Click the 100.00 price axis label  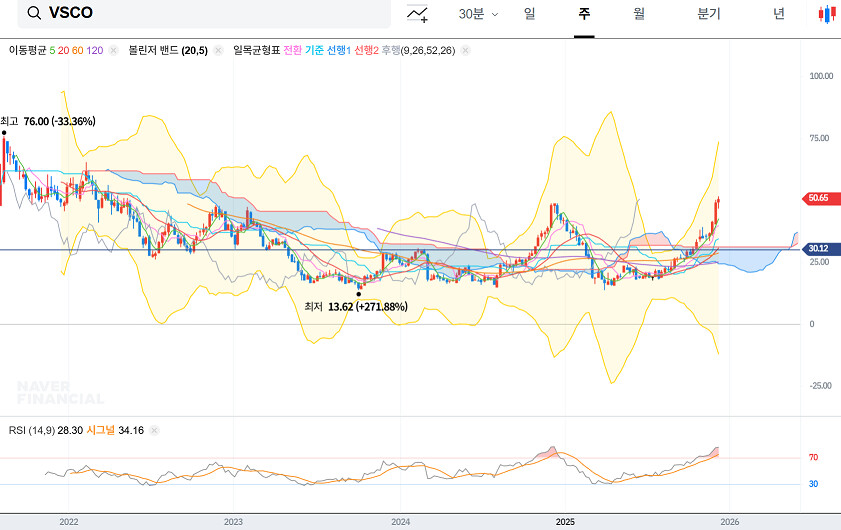pyautogui.click(x=821, y=76)
